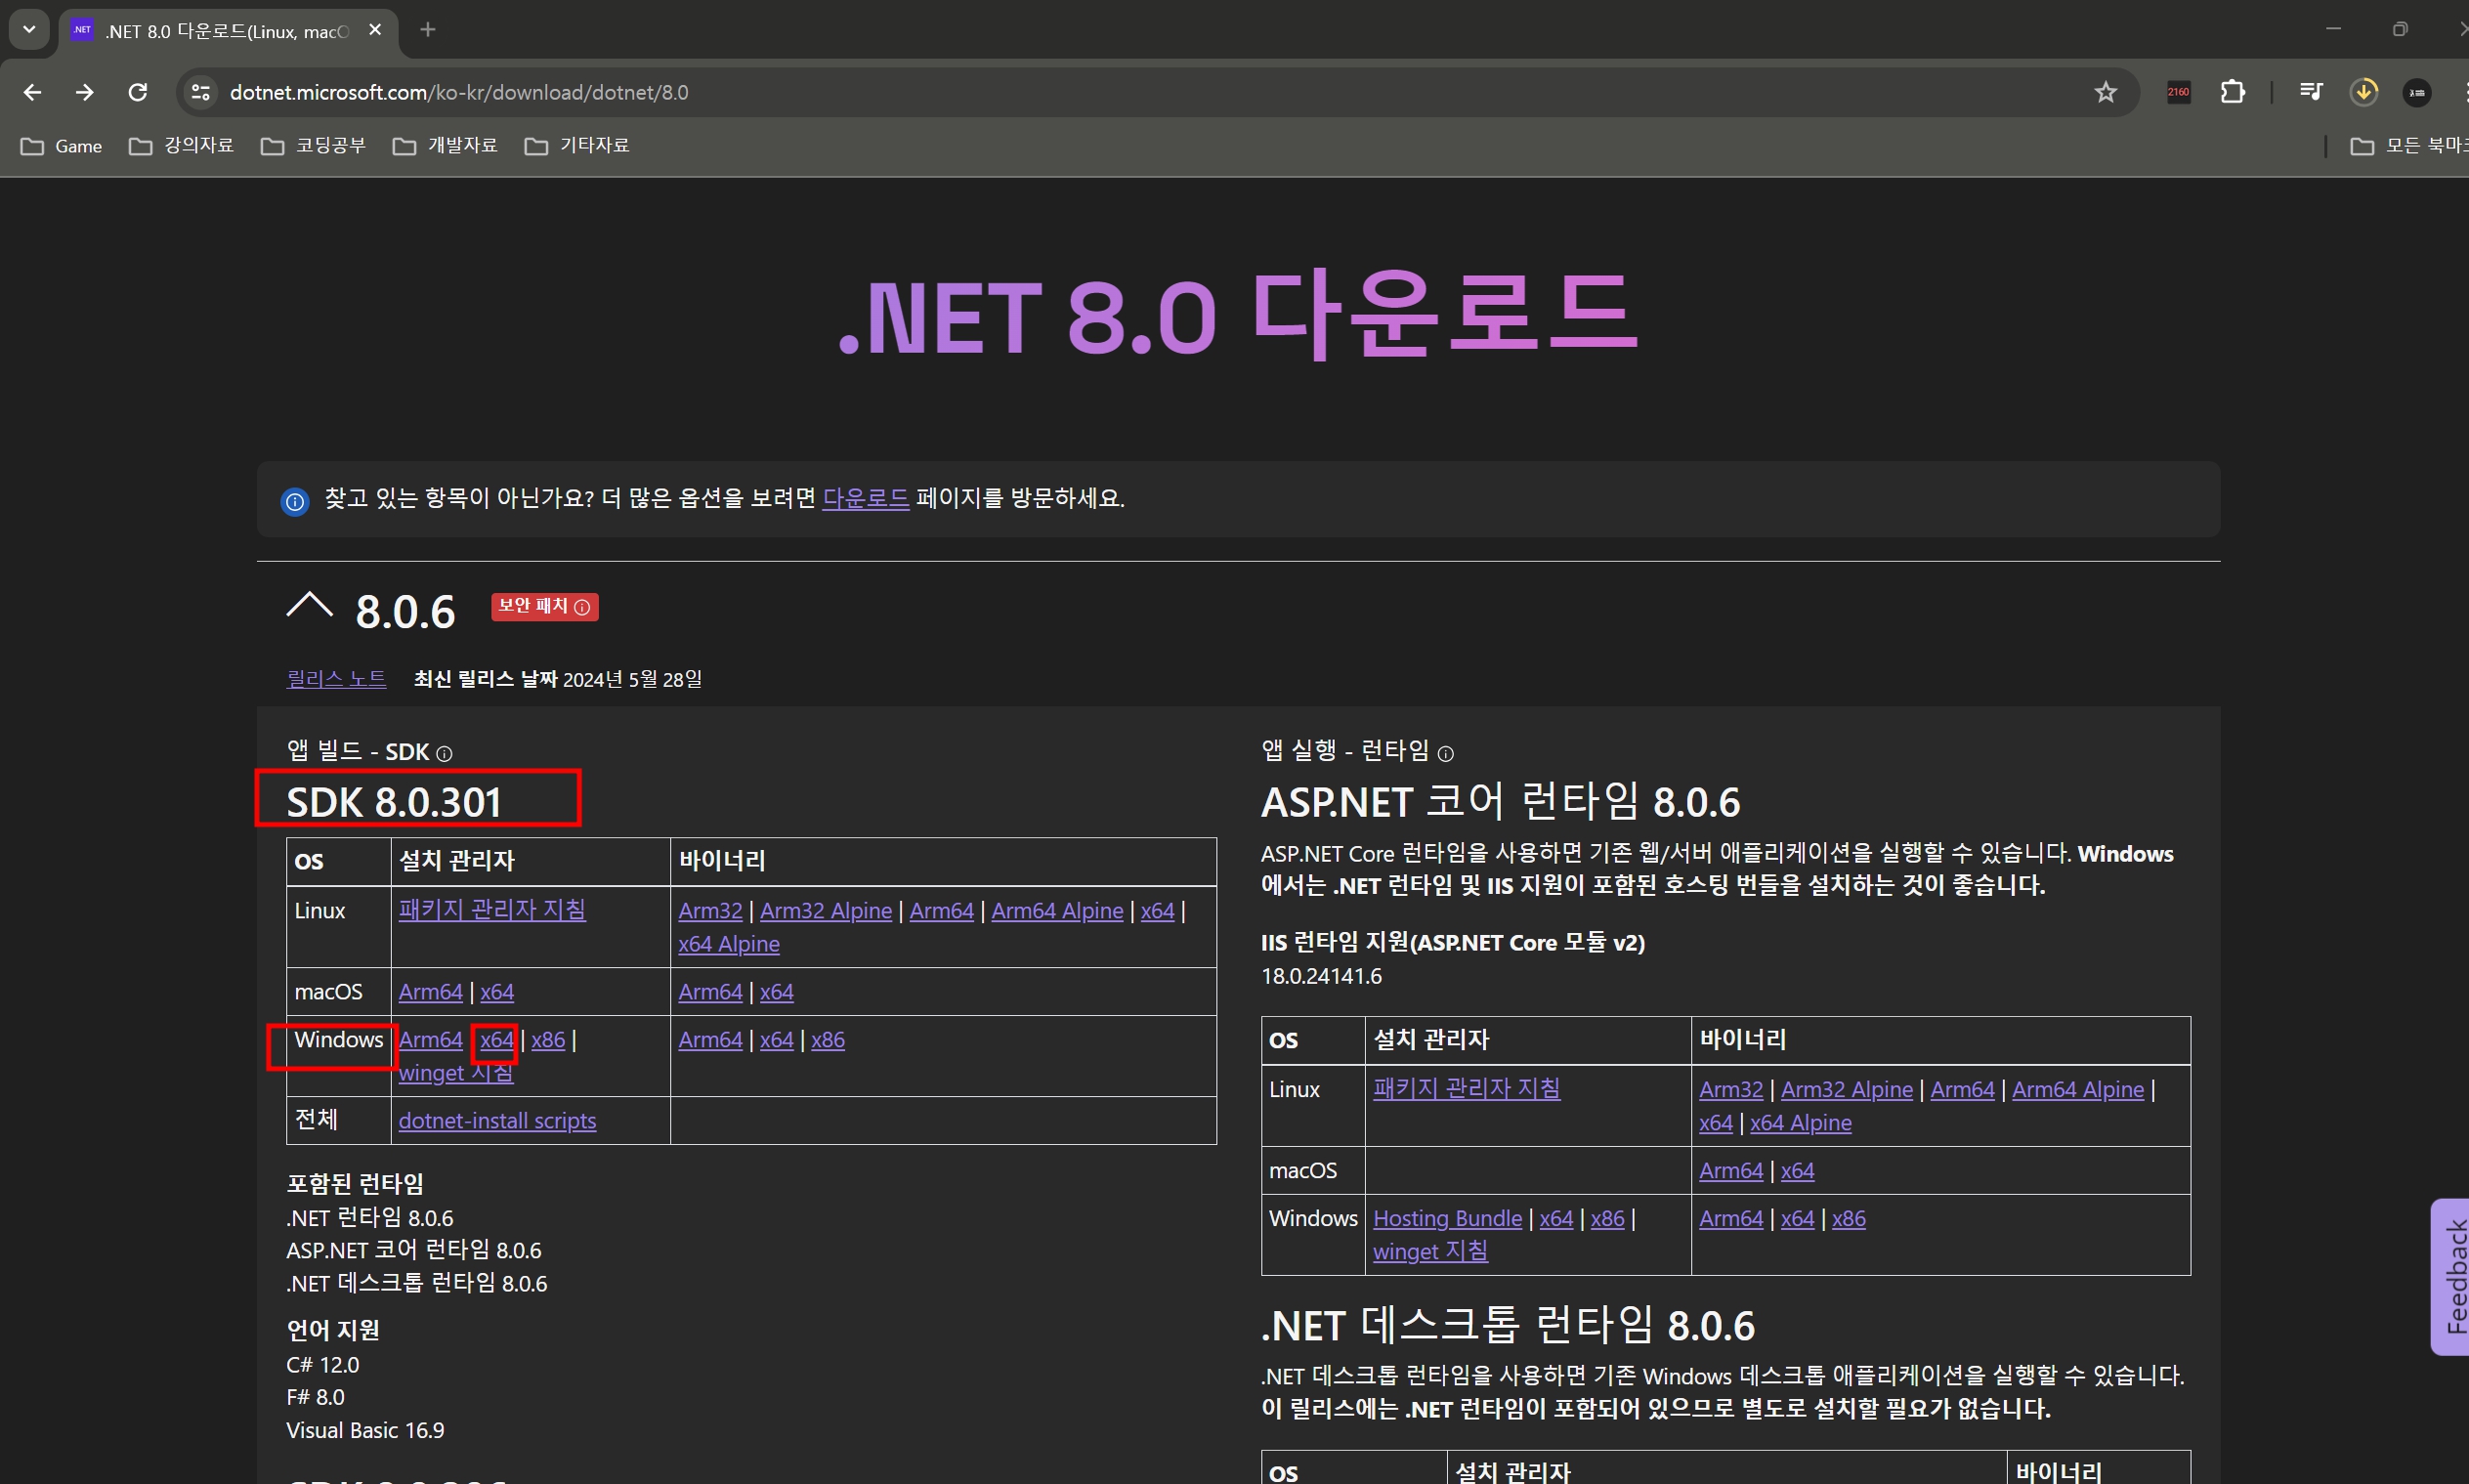The width and height of the screenshot is (2469, 1484).
Task: Click info icon next to 앱 실행 - 런타임
Action: 1445,754
